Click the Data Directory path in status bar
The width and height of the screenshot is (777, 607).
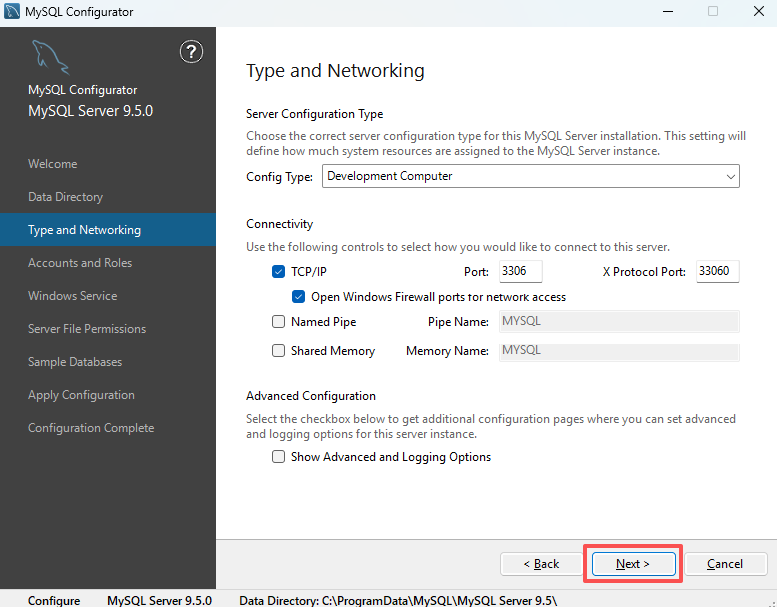click(x=398, y=601)
